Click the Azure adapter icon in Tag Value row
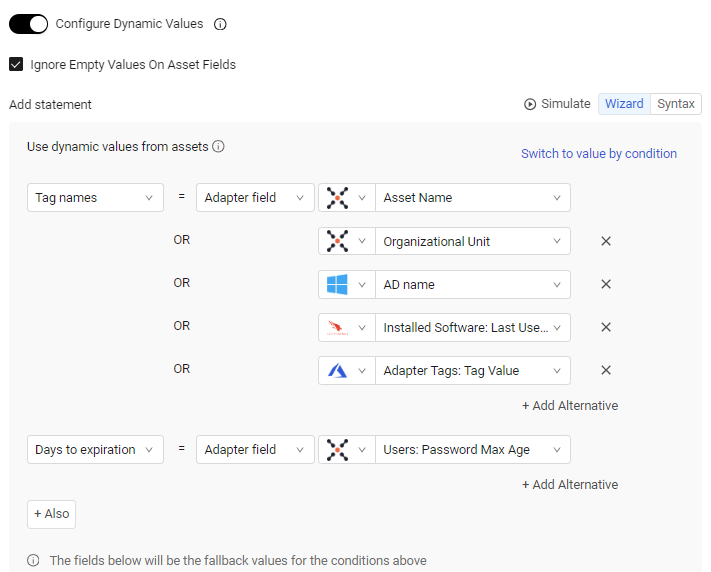 tap(337, 370)
